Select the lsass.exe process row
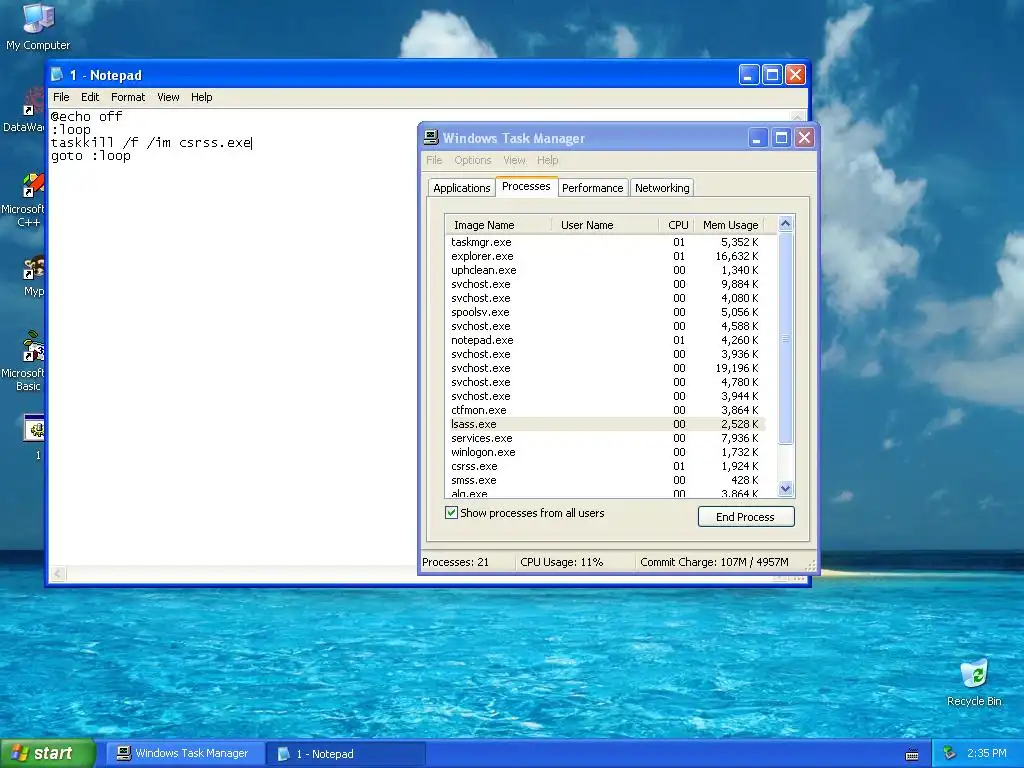The image size is (1024, 768). tap(605, 424)
